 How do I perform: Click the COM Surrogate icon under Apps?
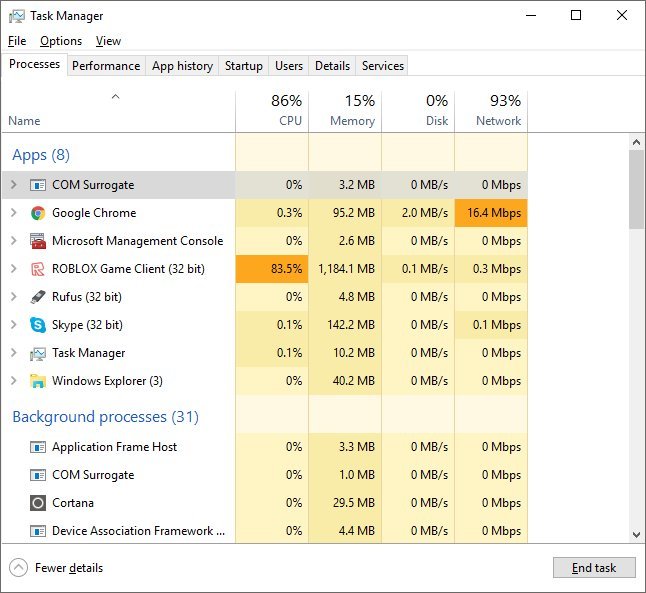click(x=38, y=185)
